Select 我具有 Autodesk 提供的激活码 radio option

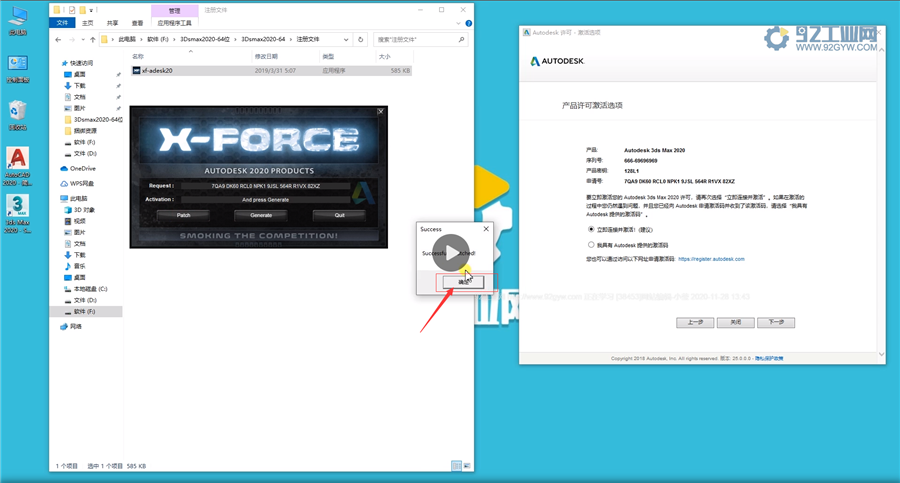coord(591,245)
